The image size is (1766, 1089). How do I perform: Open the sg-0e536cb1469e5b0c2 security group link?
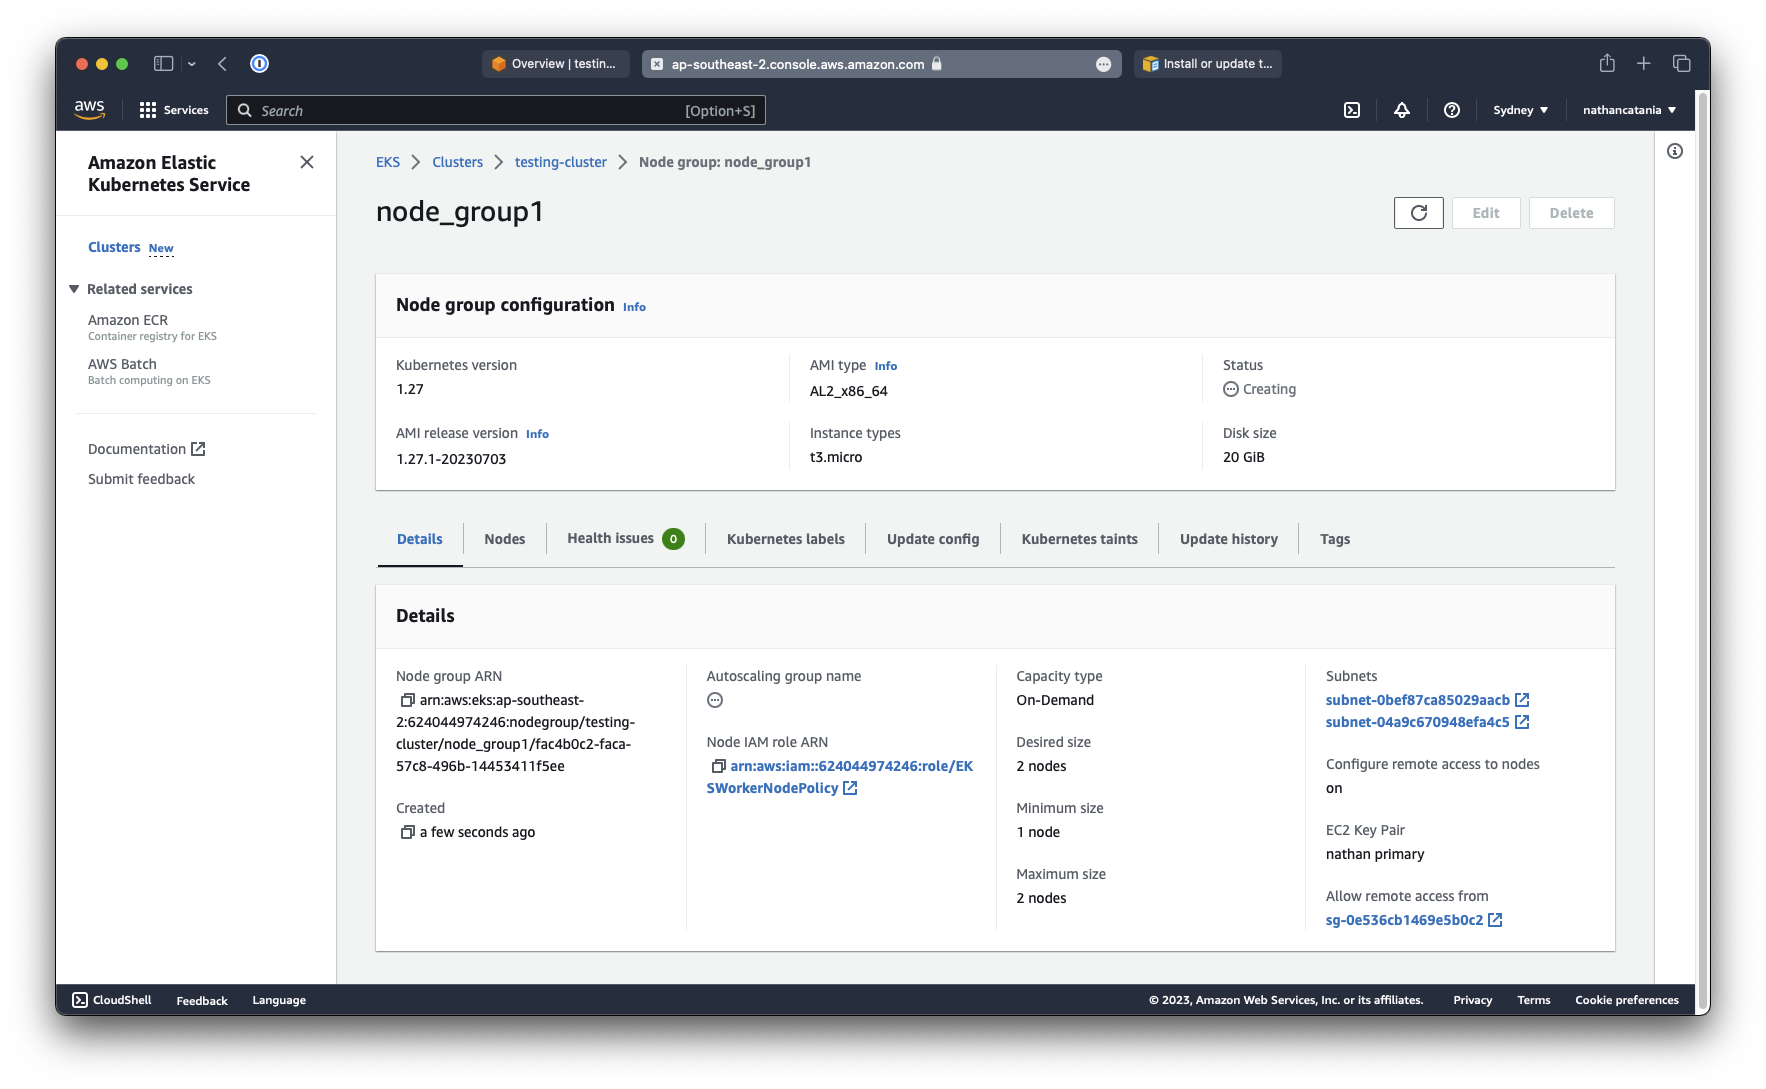tap(1404, 920)
